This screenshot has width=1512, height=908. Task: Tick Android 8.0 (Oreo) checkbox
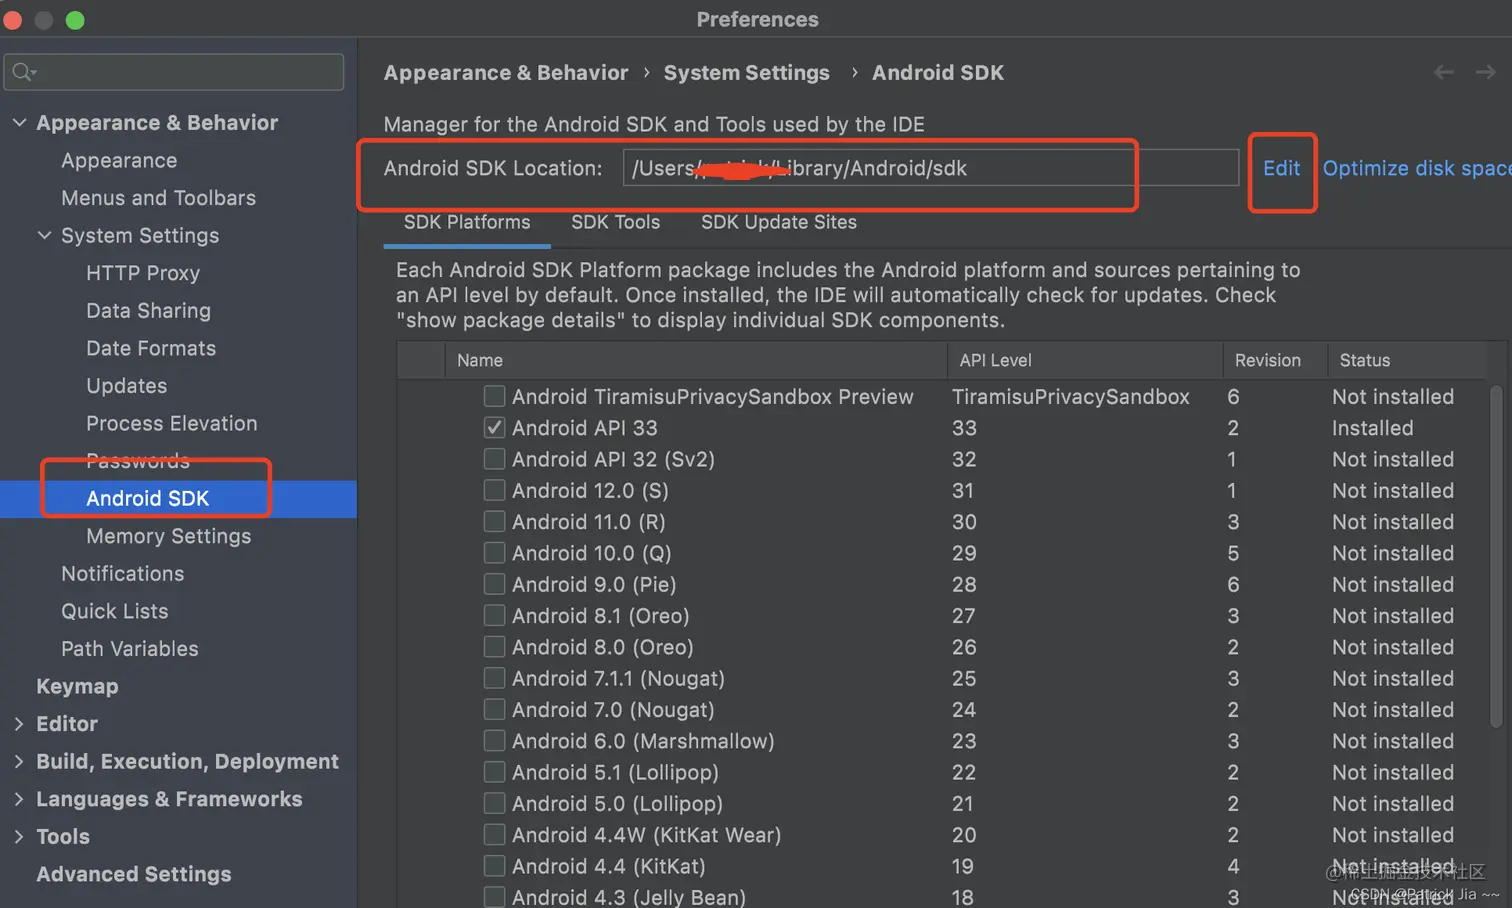coord(494,647)
